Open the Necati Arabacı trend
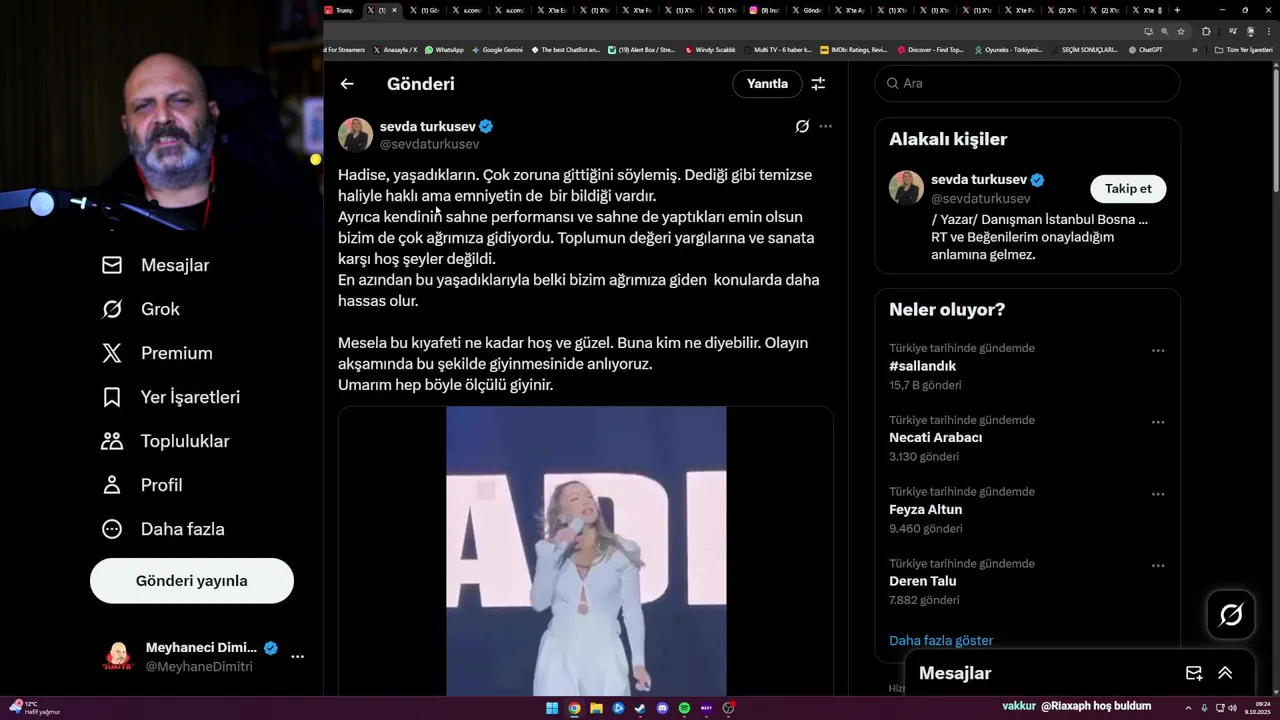Viewport: 1280px width, 720px height. (935, 438)
